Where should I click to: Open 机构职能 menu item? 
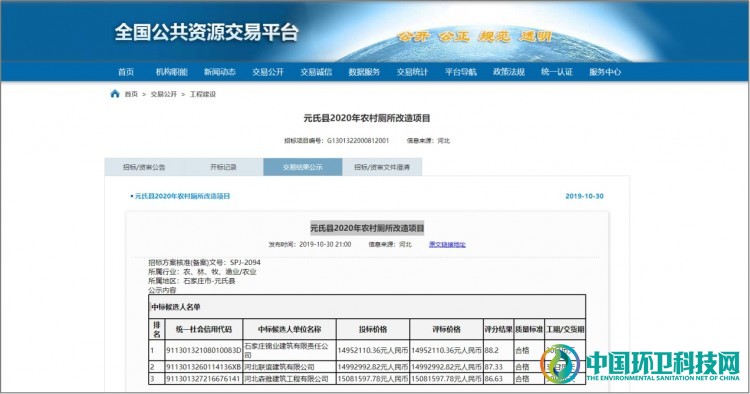172,72
